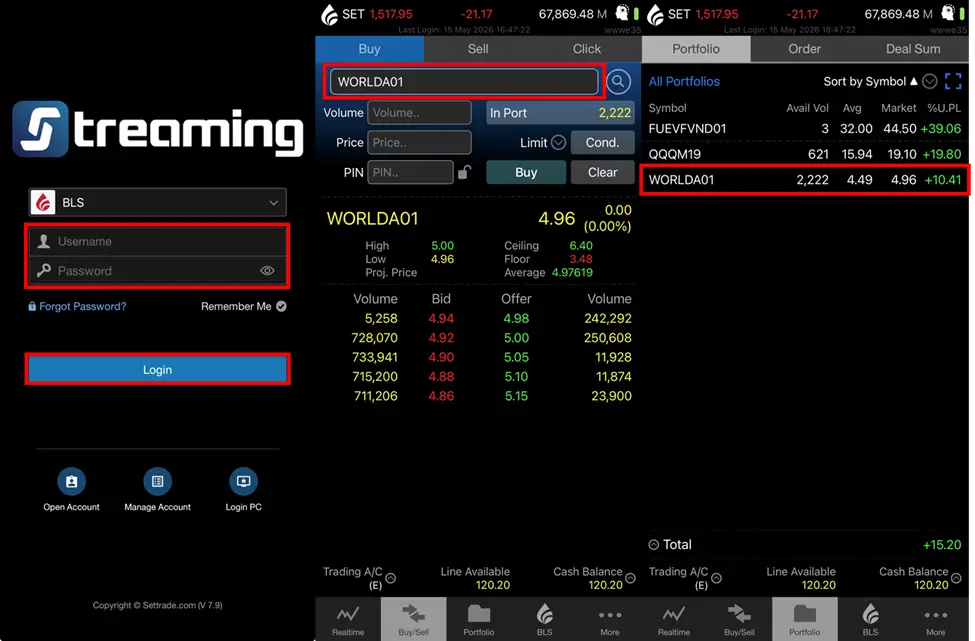The height and width of the screenshot is (641, 975).
Task: Click the green Buy order button
Action: [x=526, y=172]
